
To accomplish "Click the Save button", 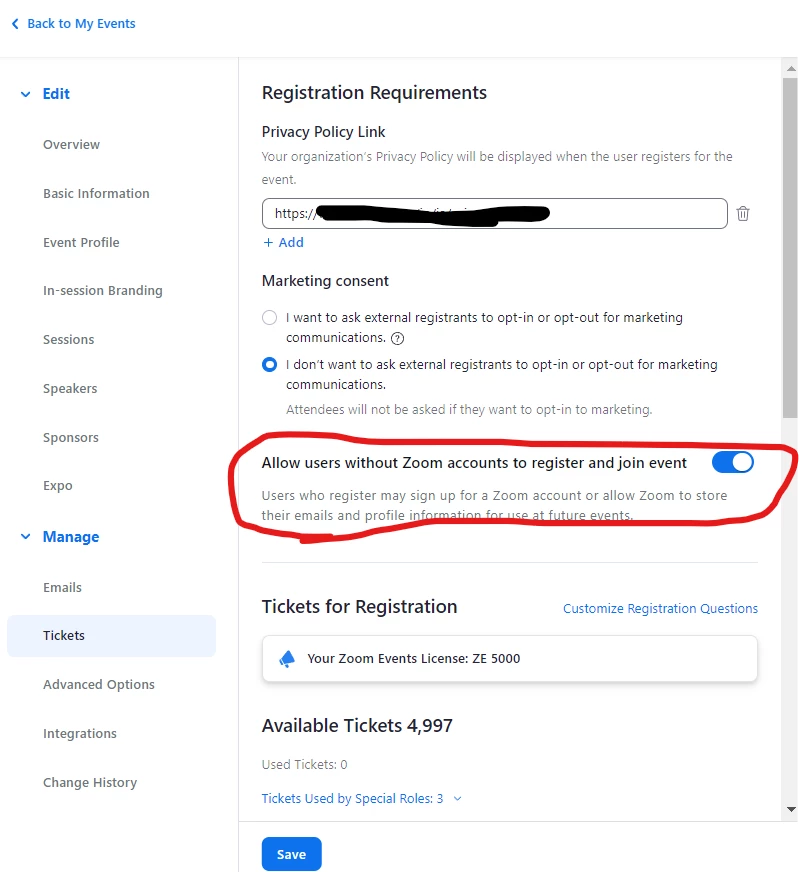I will [x=291, y=854].
